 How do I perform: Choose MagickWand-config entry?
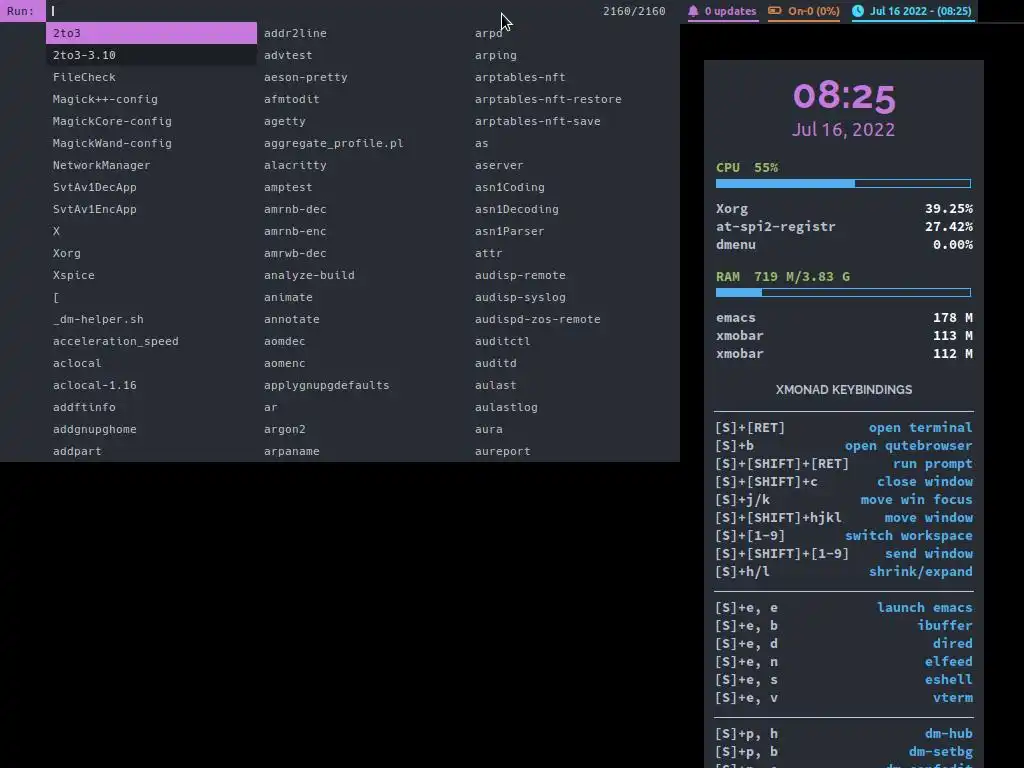coord(112,143)
